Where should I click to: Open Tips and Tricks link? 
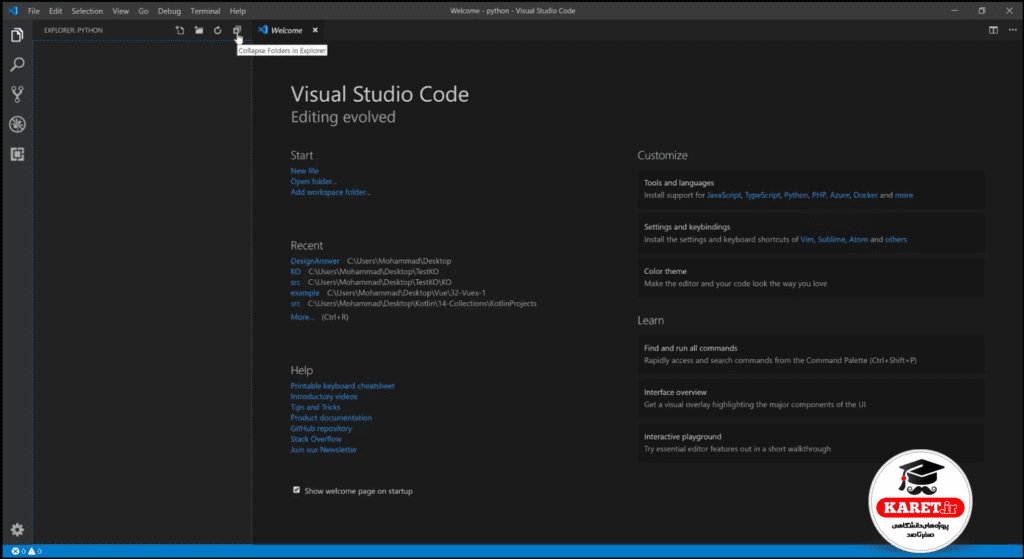pyautogui.click(x=315, y=407)
